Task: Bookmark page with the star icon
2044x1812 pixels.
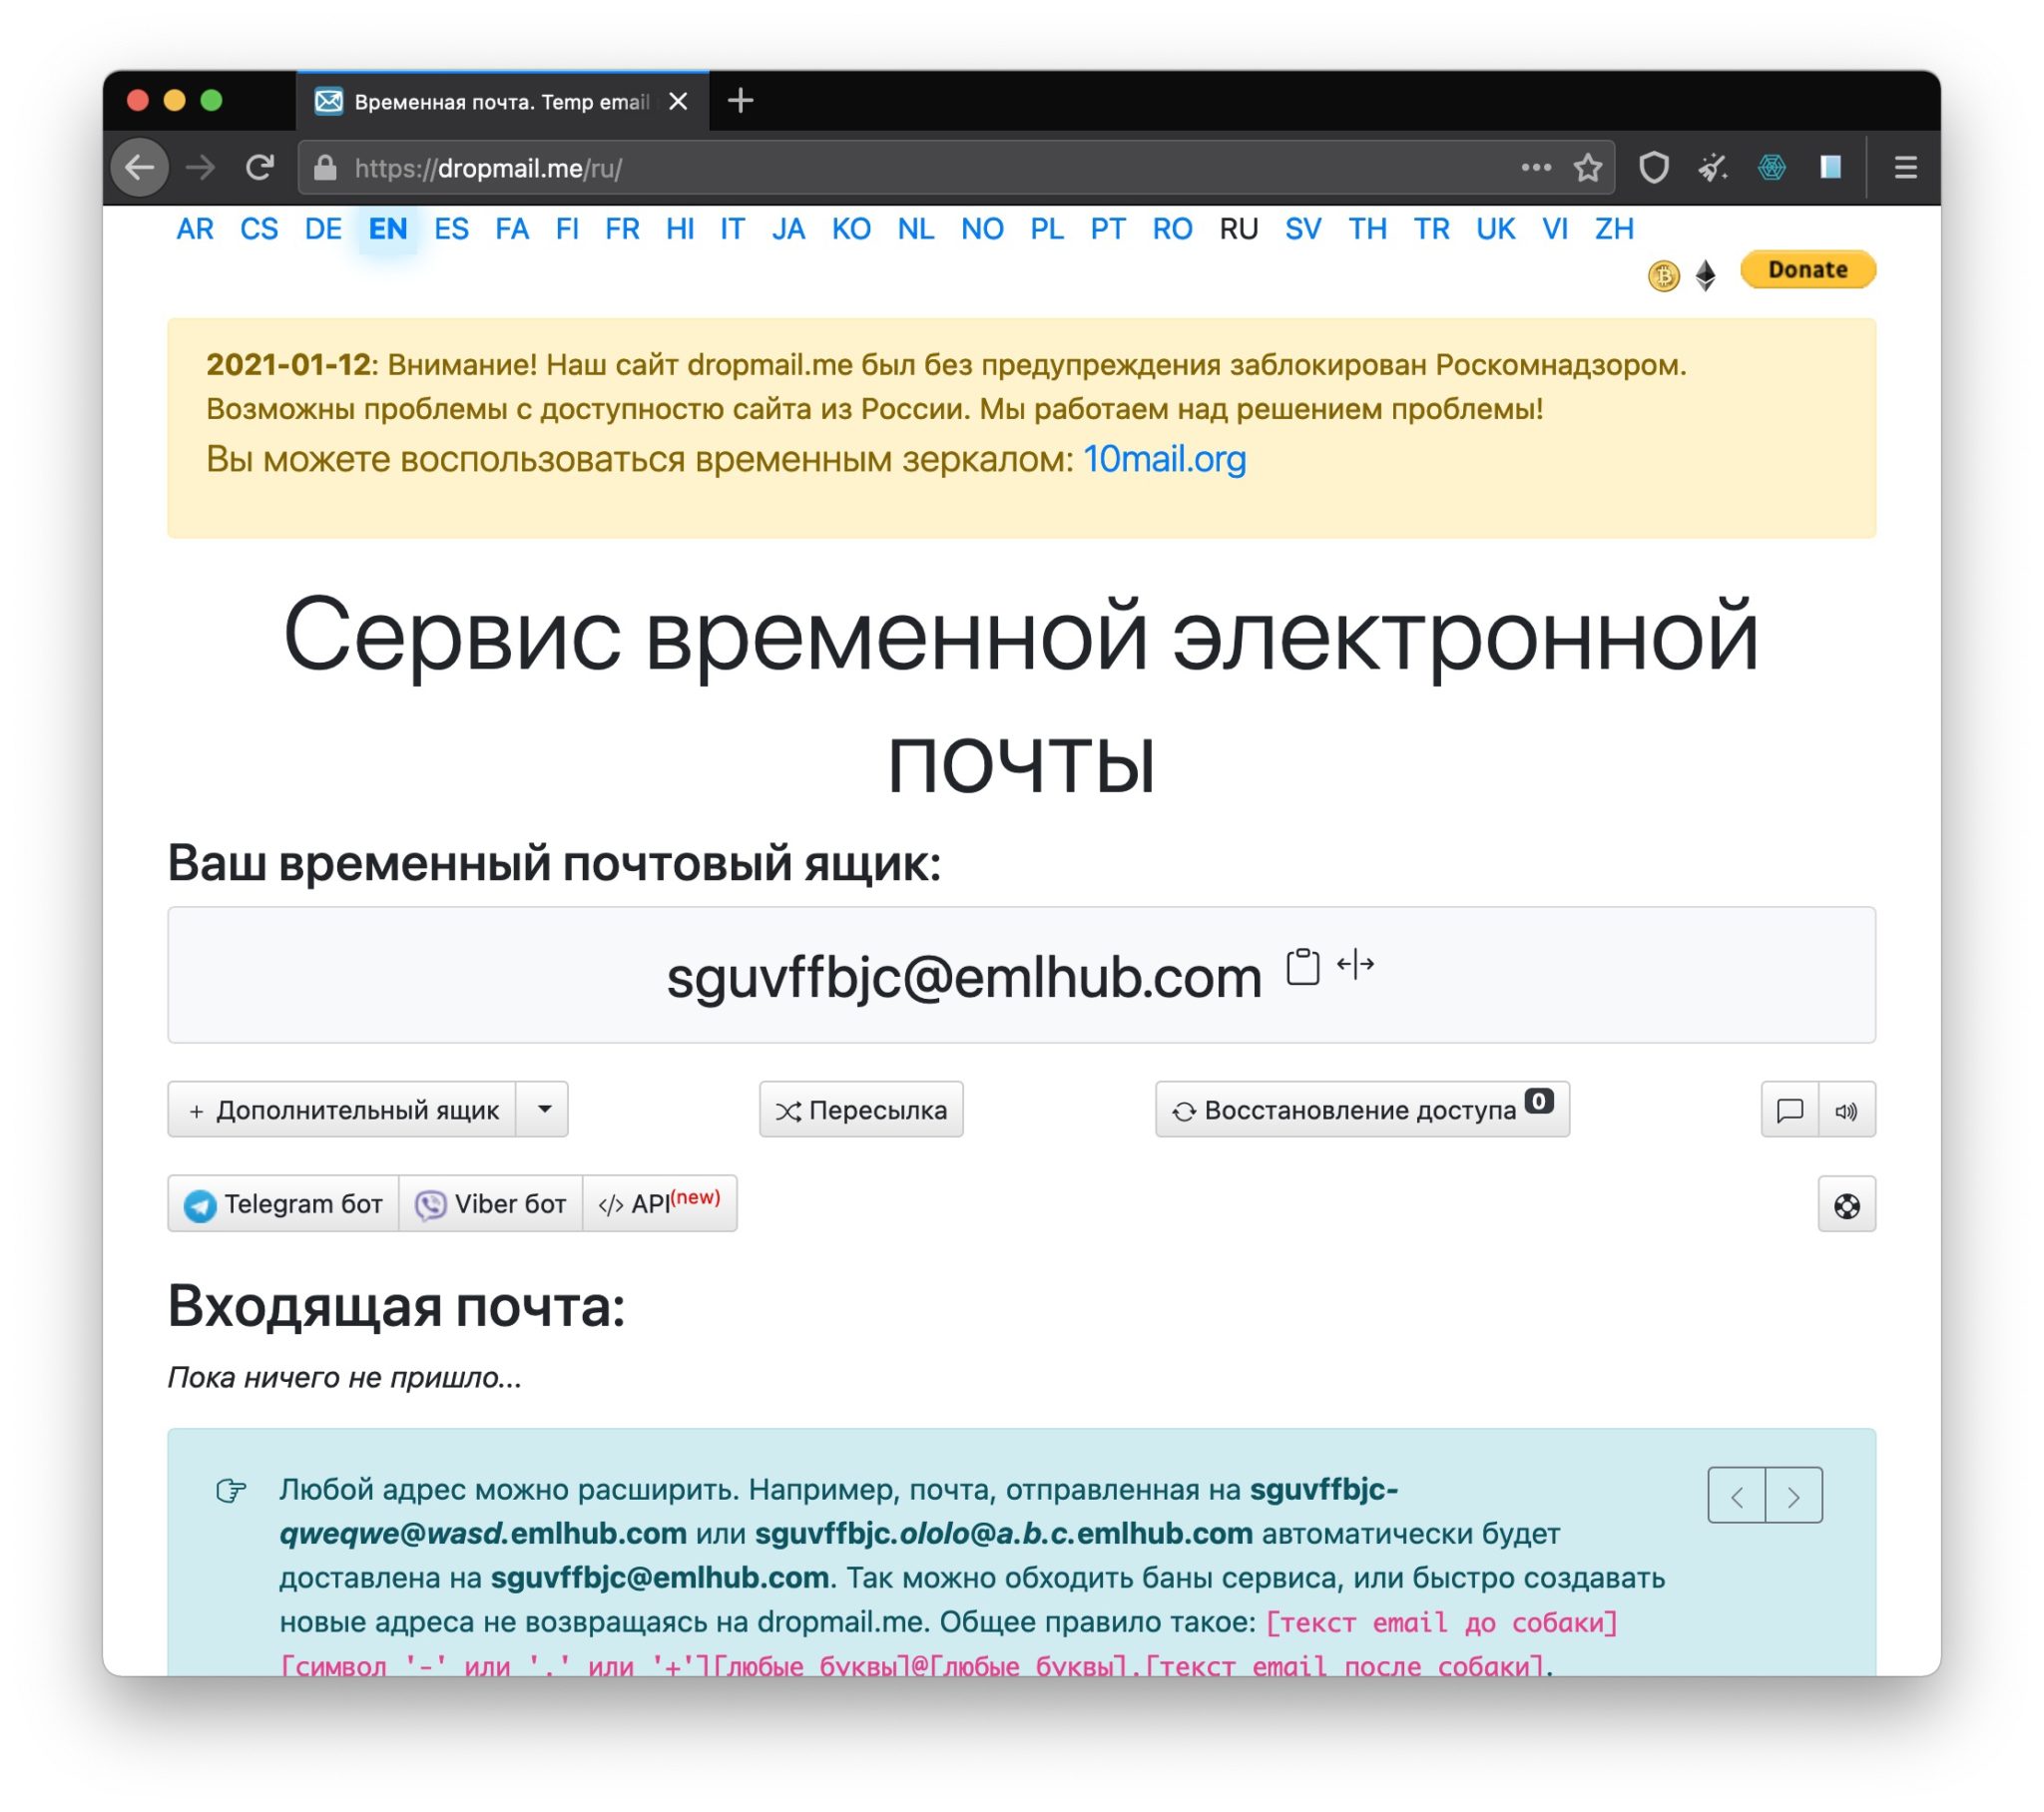Action: pos(1588,168)
